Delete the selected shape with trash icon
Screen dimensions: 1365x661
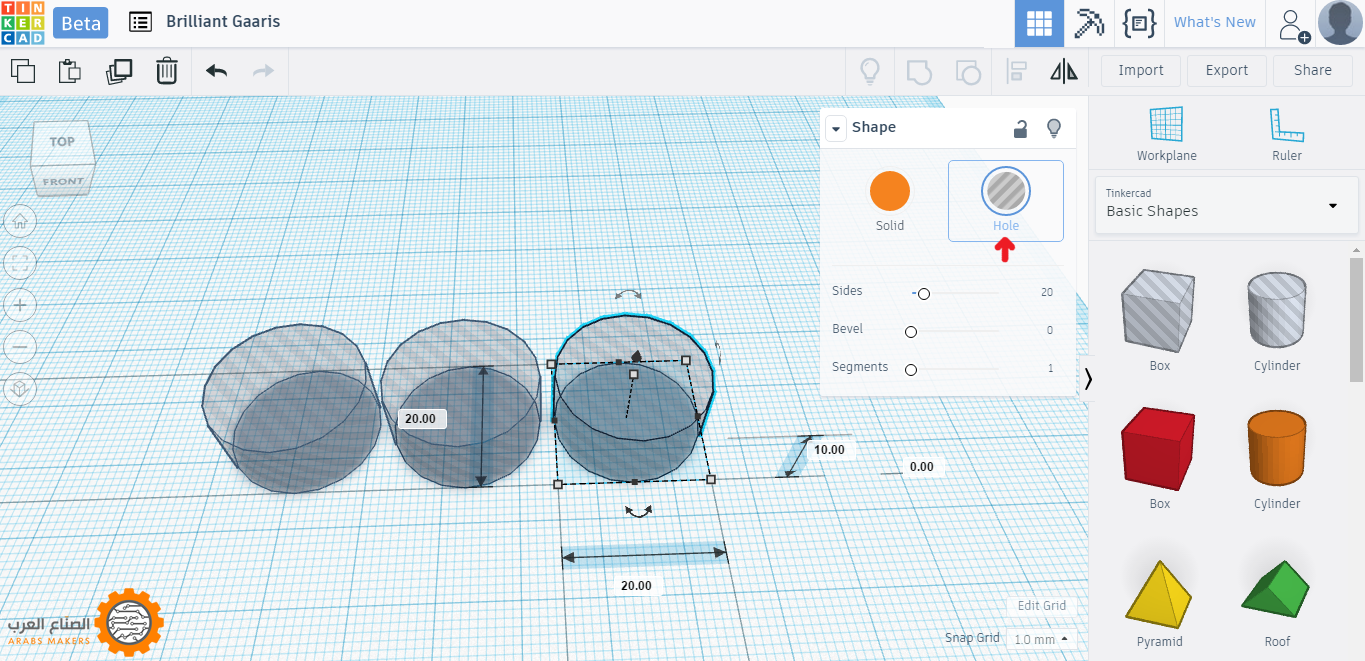(167, 71)
